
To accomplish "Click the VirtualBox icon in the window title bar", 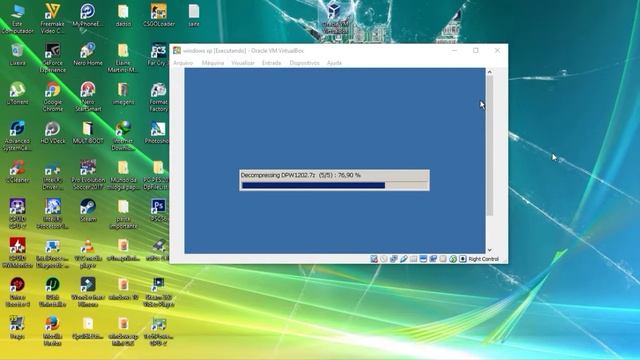I will click(x=177, y=51).
